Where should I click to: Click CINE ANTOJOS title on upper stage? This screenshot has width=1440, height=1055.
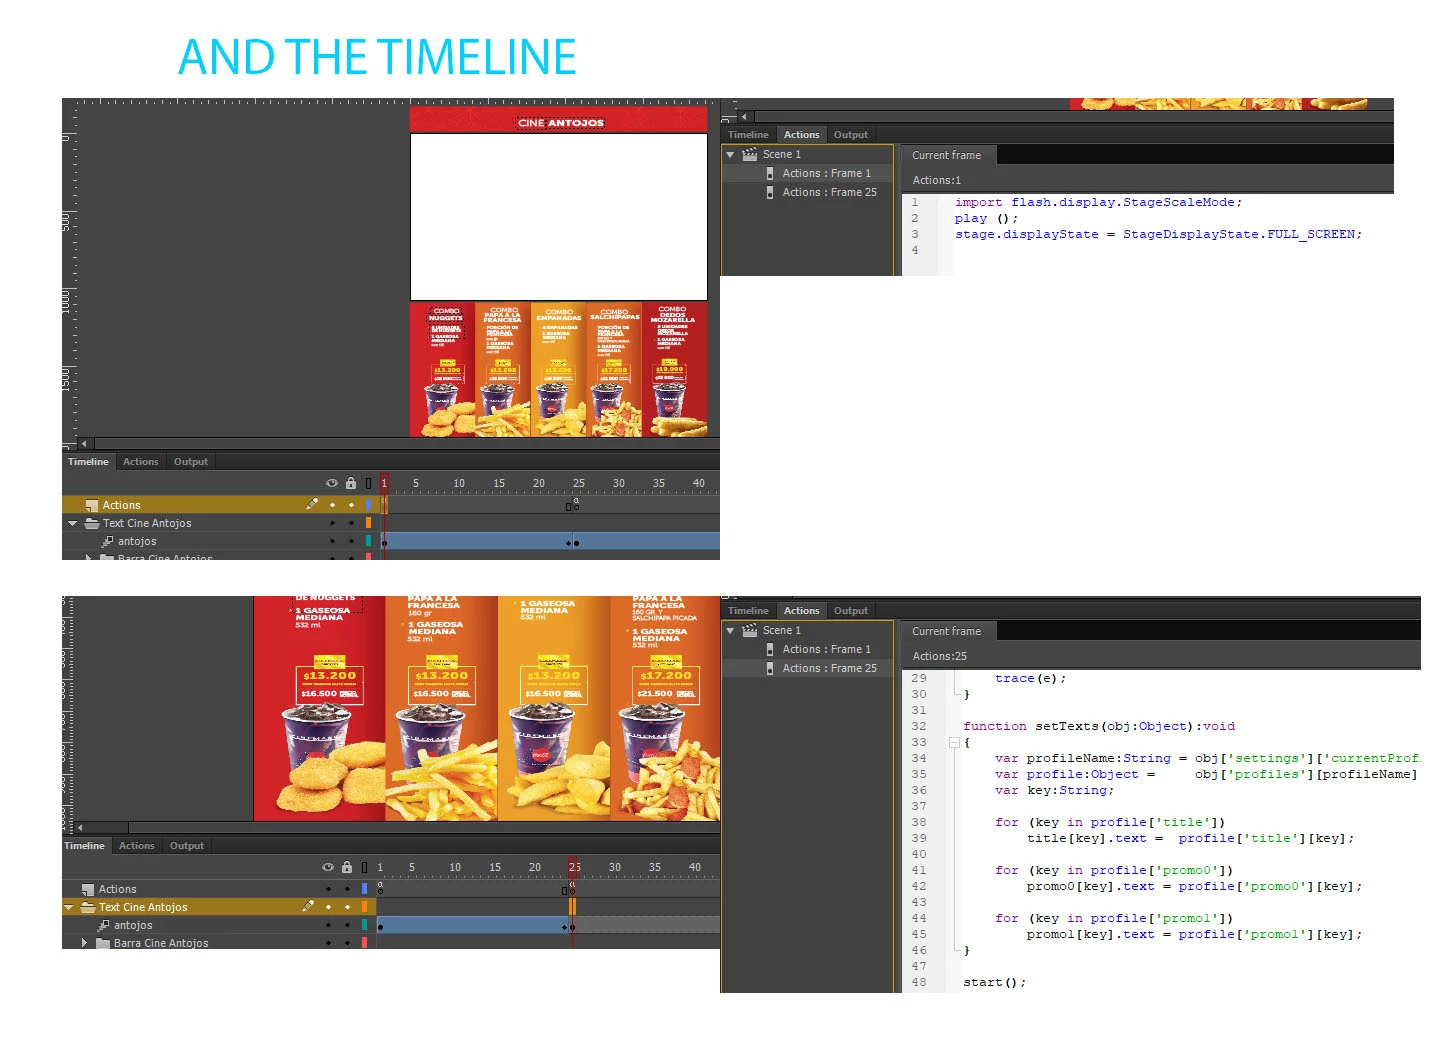click(x=561, y=123)
